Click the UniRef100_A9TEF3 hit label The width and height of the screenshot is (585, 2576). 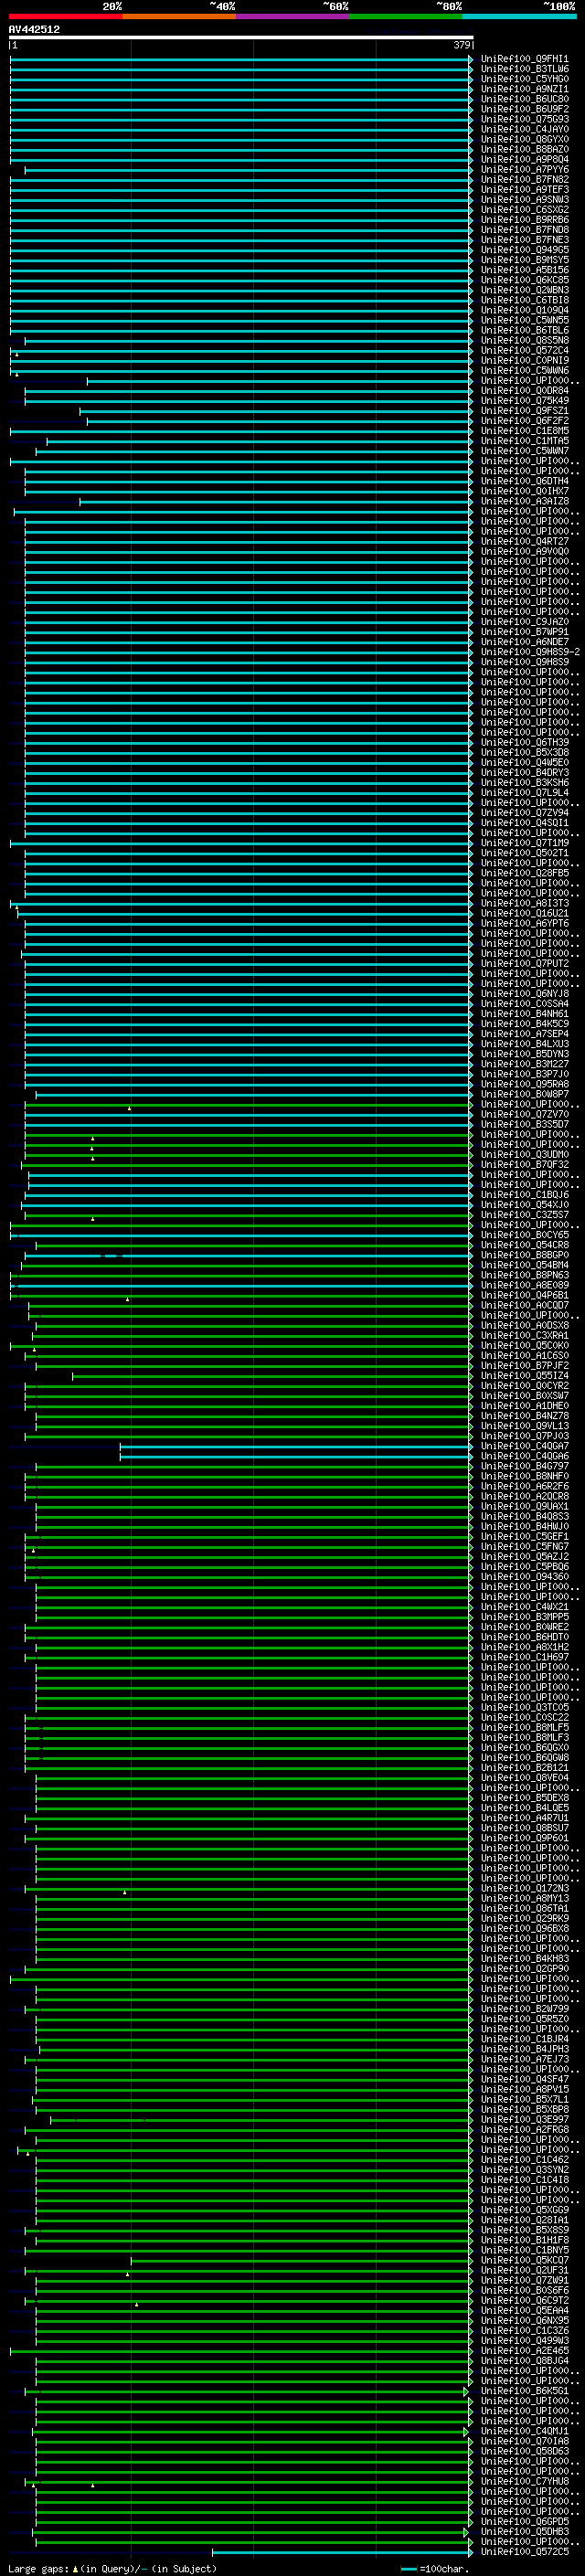(x=525, y=189)
